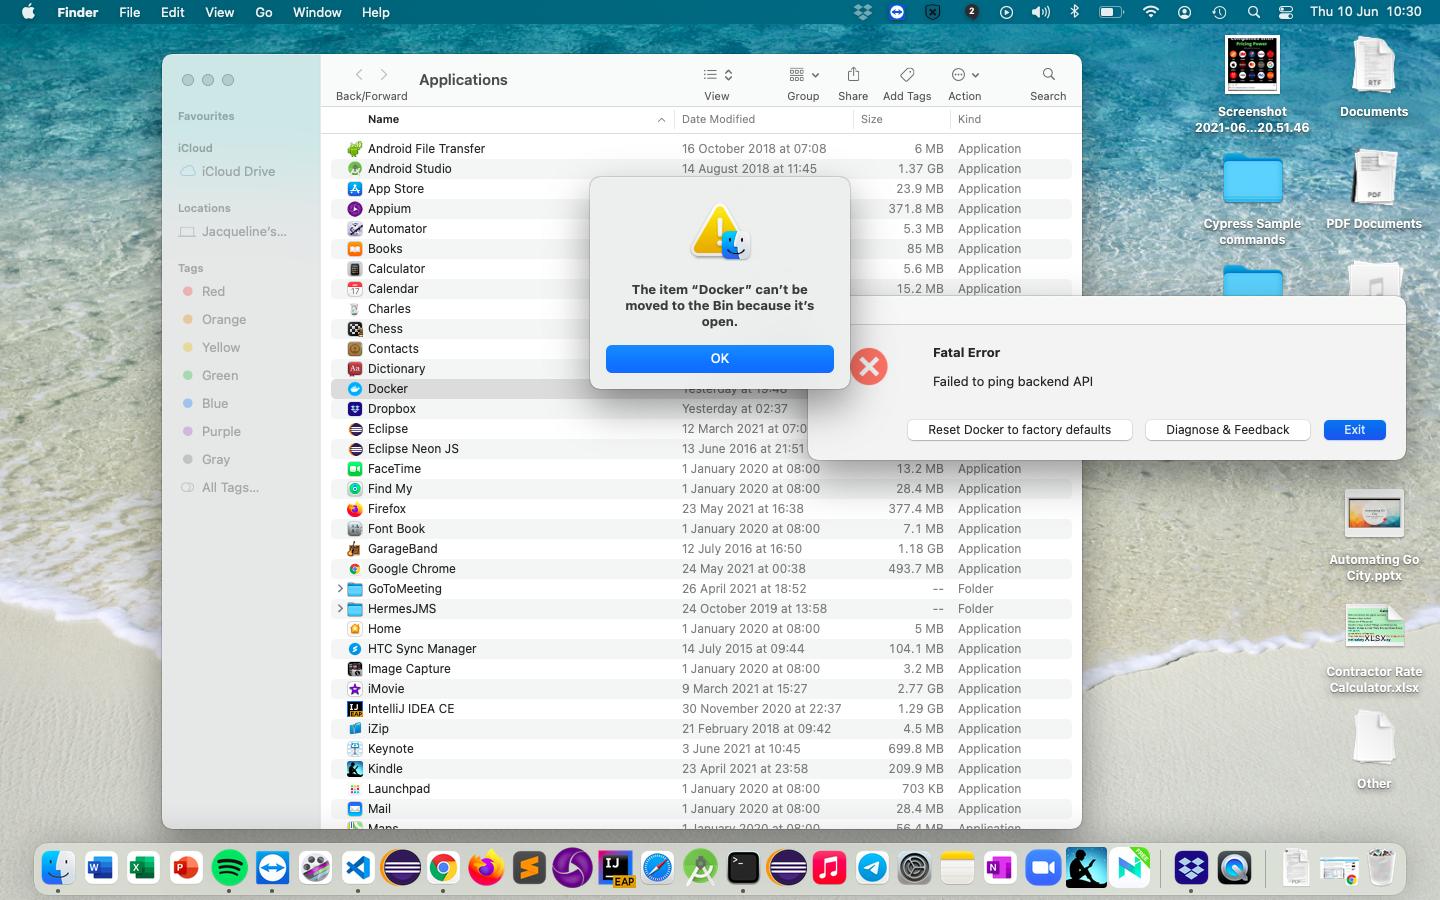This screenshot has height=900, width=1440.
Task: Open the File menu
Action: click(x=129, y=12)
